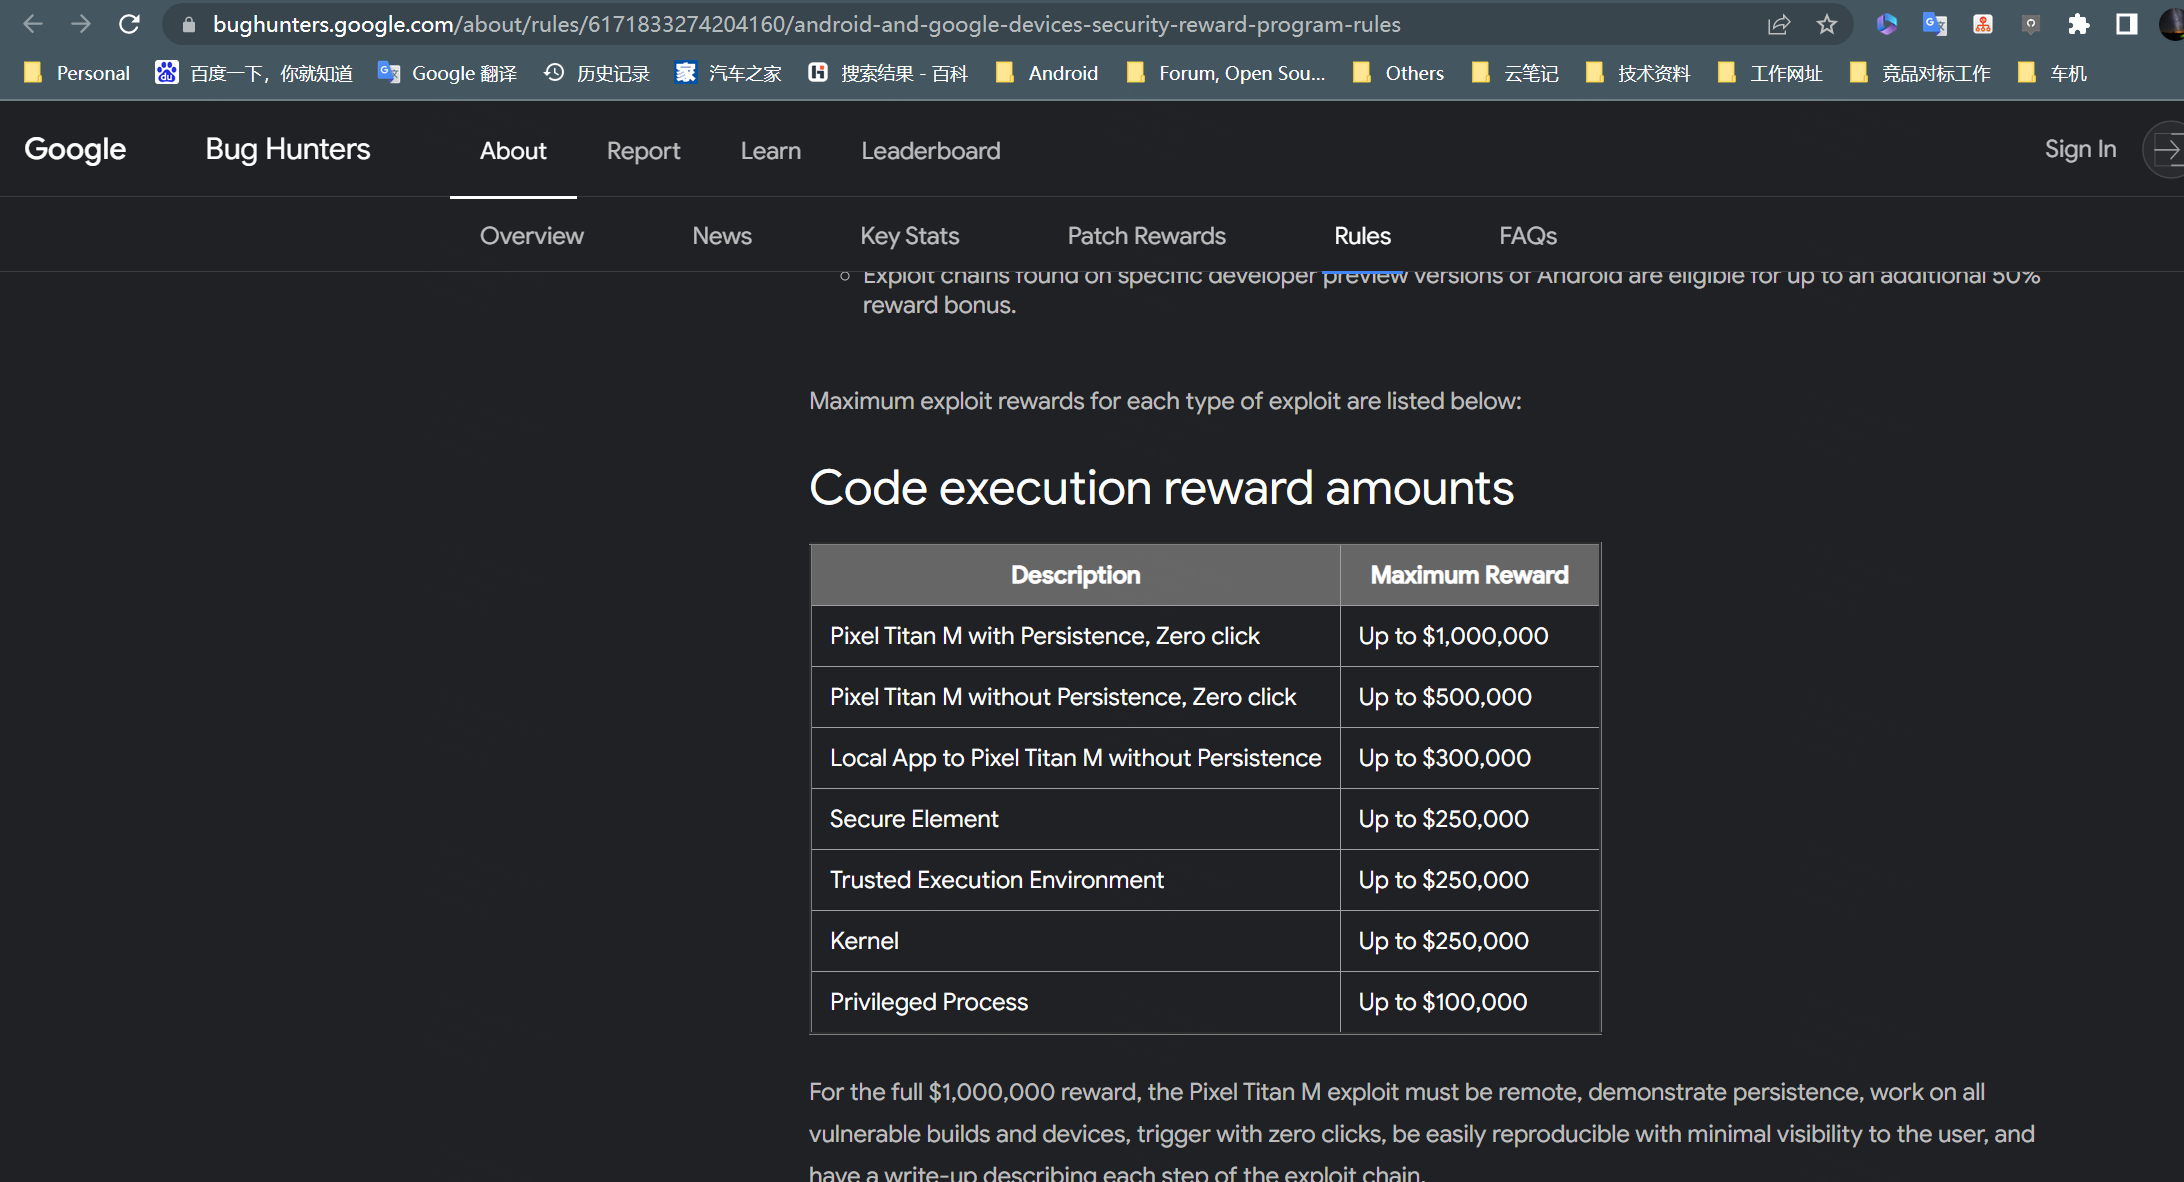Image resolution: width=2184 pixels, height=1182 pixels.
Task: Open the Google 翻译 bookmark
Action: [x=447, y=73]
